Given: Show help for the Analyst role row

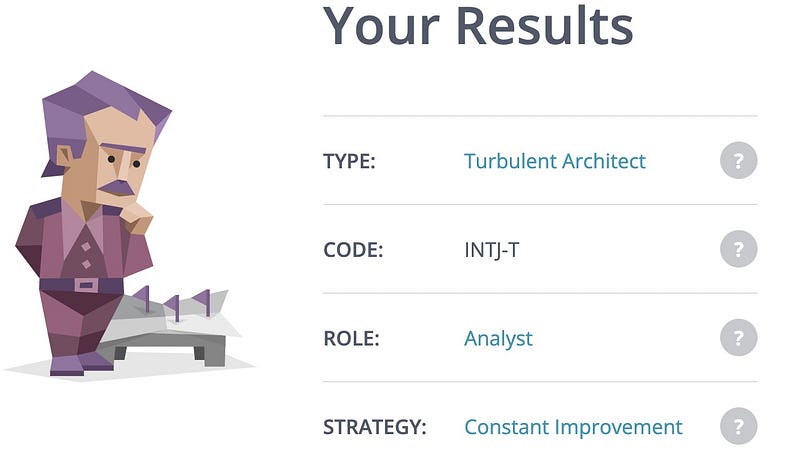Looking at the screenshot, I should point(738,338).
